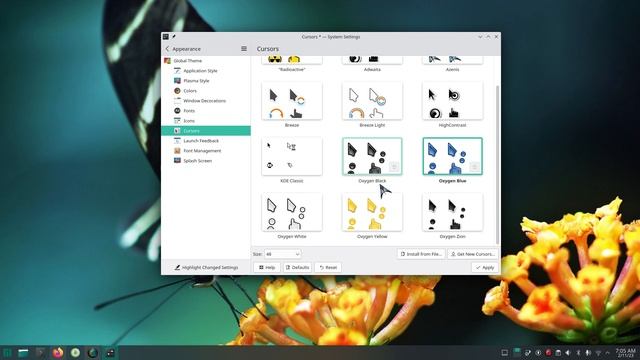The width and height of the screenshot is (640, 360).
Task: Open the cursor Size dropdown
Action: click(282, 254)
